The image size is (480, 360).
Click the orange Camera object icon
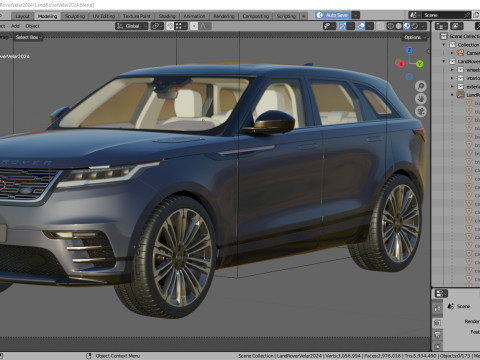tap(461, 53)
